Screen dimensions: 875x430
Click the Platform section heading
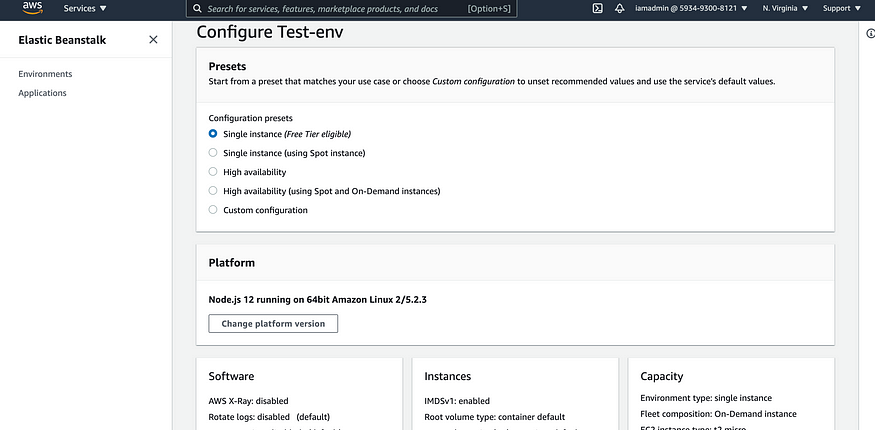point(232,263)
